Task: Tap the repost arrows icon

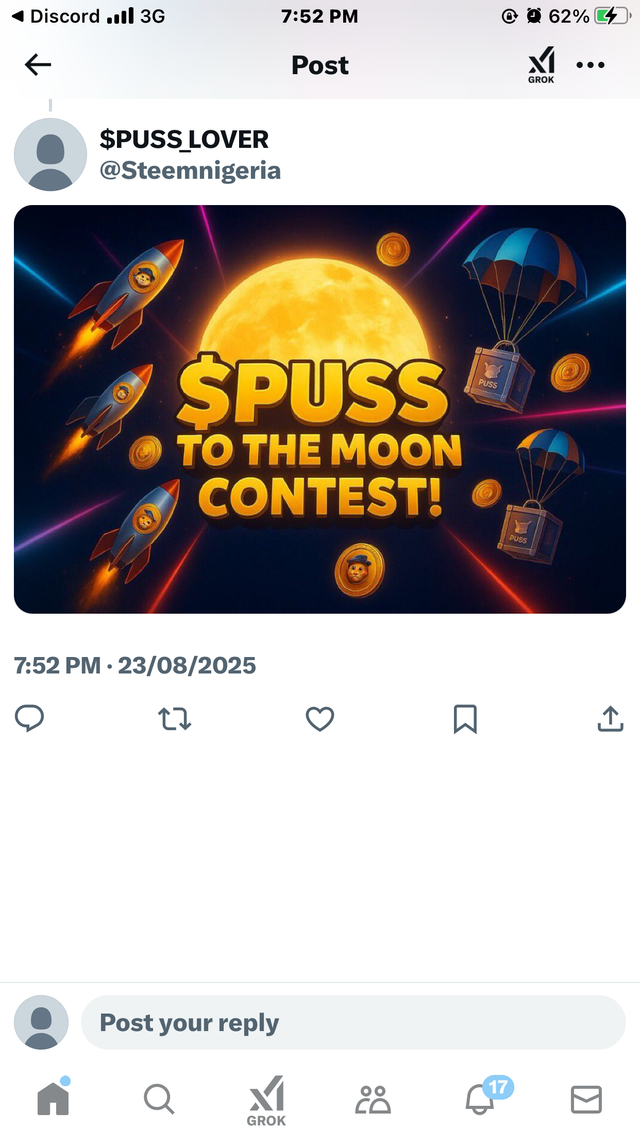Action: click(174, 719)
